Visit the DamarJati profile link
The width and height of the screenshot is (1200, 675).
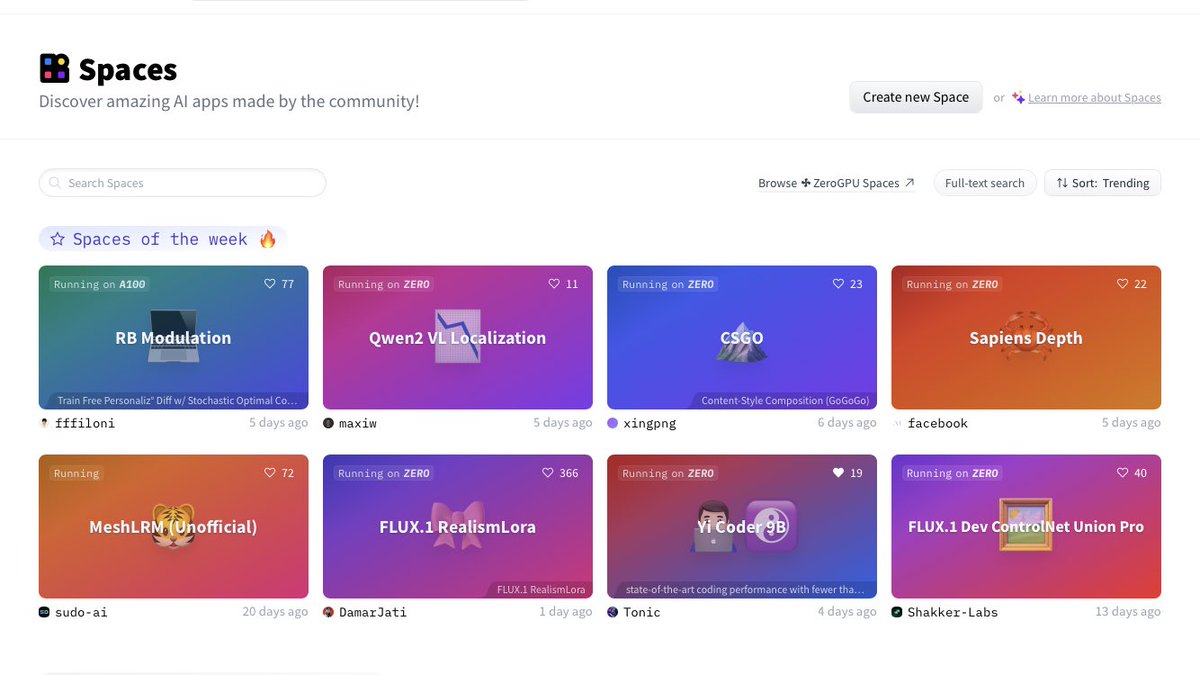point(373,612)
